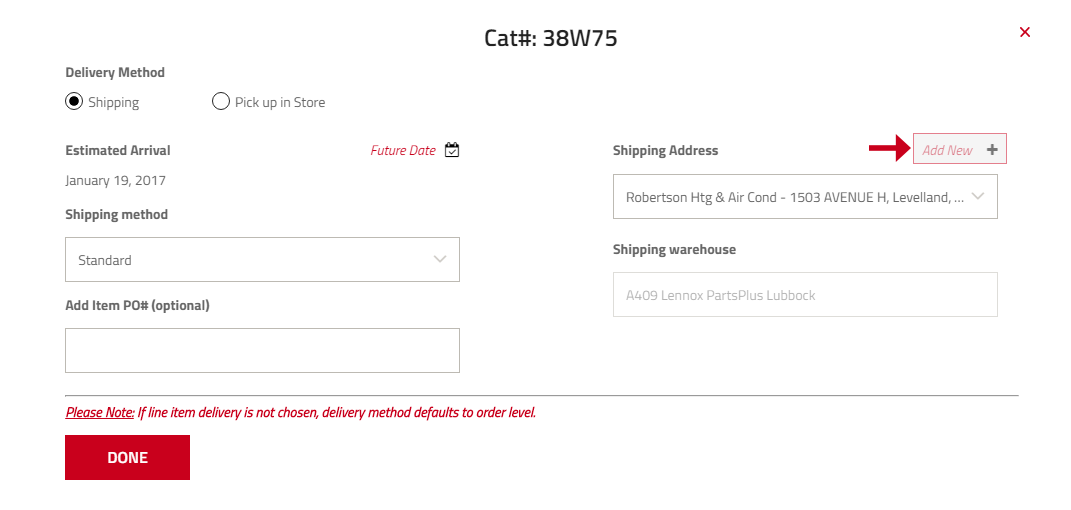
Task: Choose the Pick up in Store radio button
Action: click(x=221, y=101)
